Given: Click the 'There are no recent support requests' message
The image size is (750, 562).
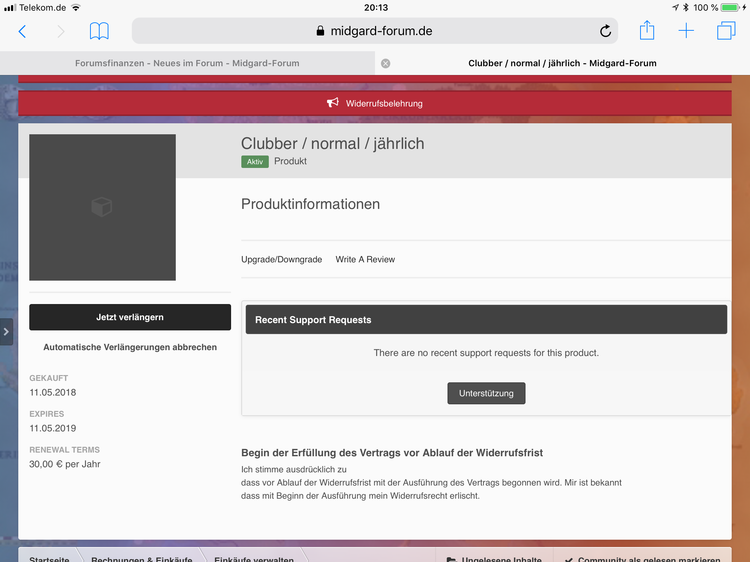Looking at the screenshot, I should click(486, 353).
